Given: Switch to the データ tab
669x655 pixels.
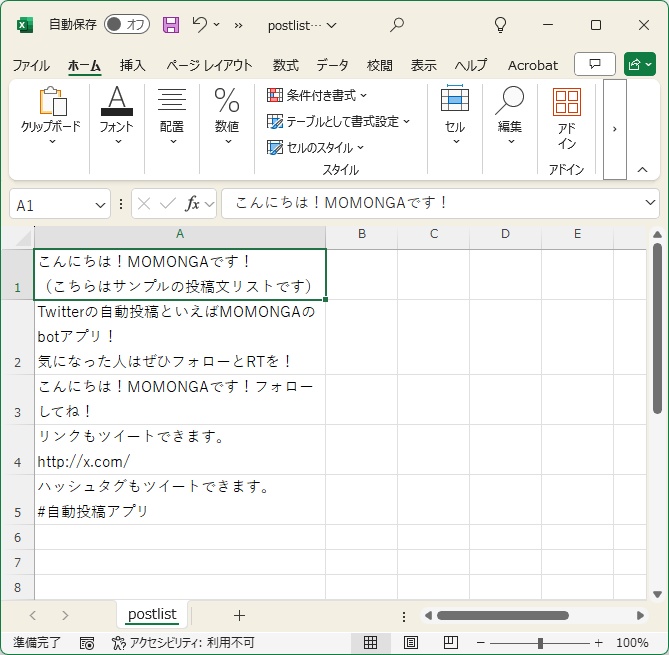Looking at the screenshot, I should 332,65.
